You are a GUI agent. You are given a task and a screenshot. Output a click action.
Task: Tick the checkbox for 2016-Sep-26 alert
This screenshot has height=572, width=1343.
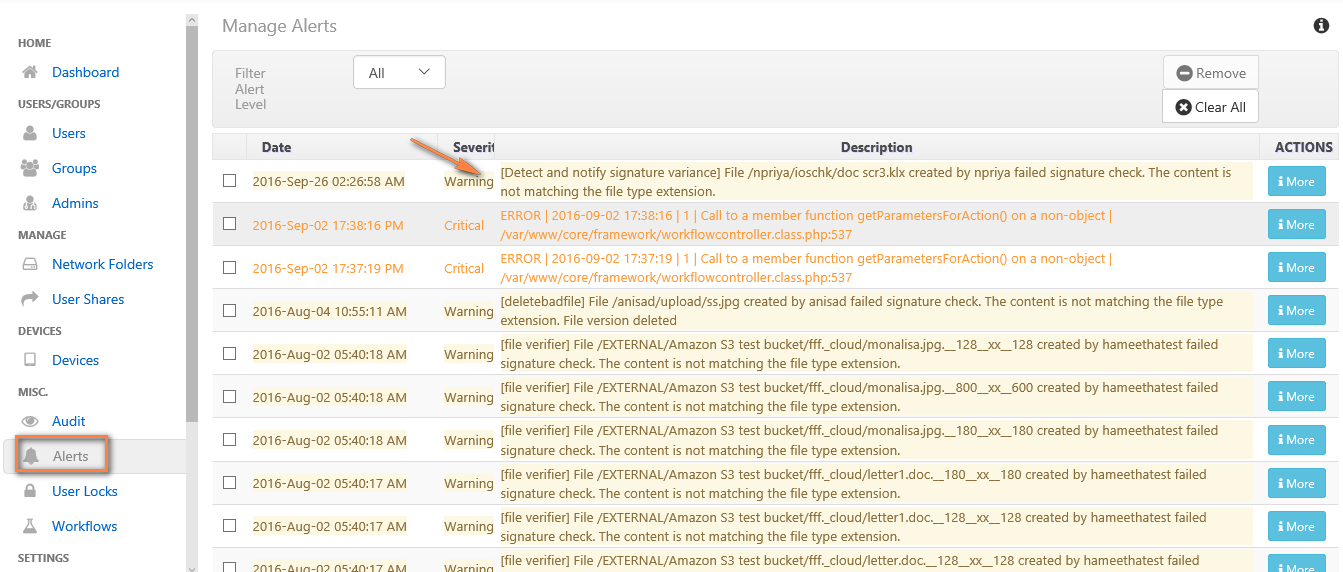pyautogui.click(x=230, y=181)
